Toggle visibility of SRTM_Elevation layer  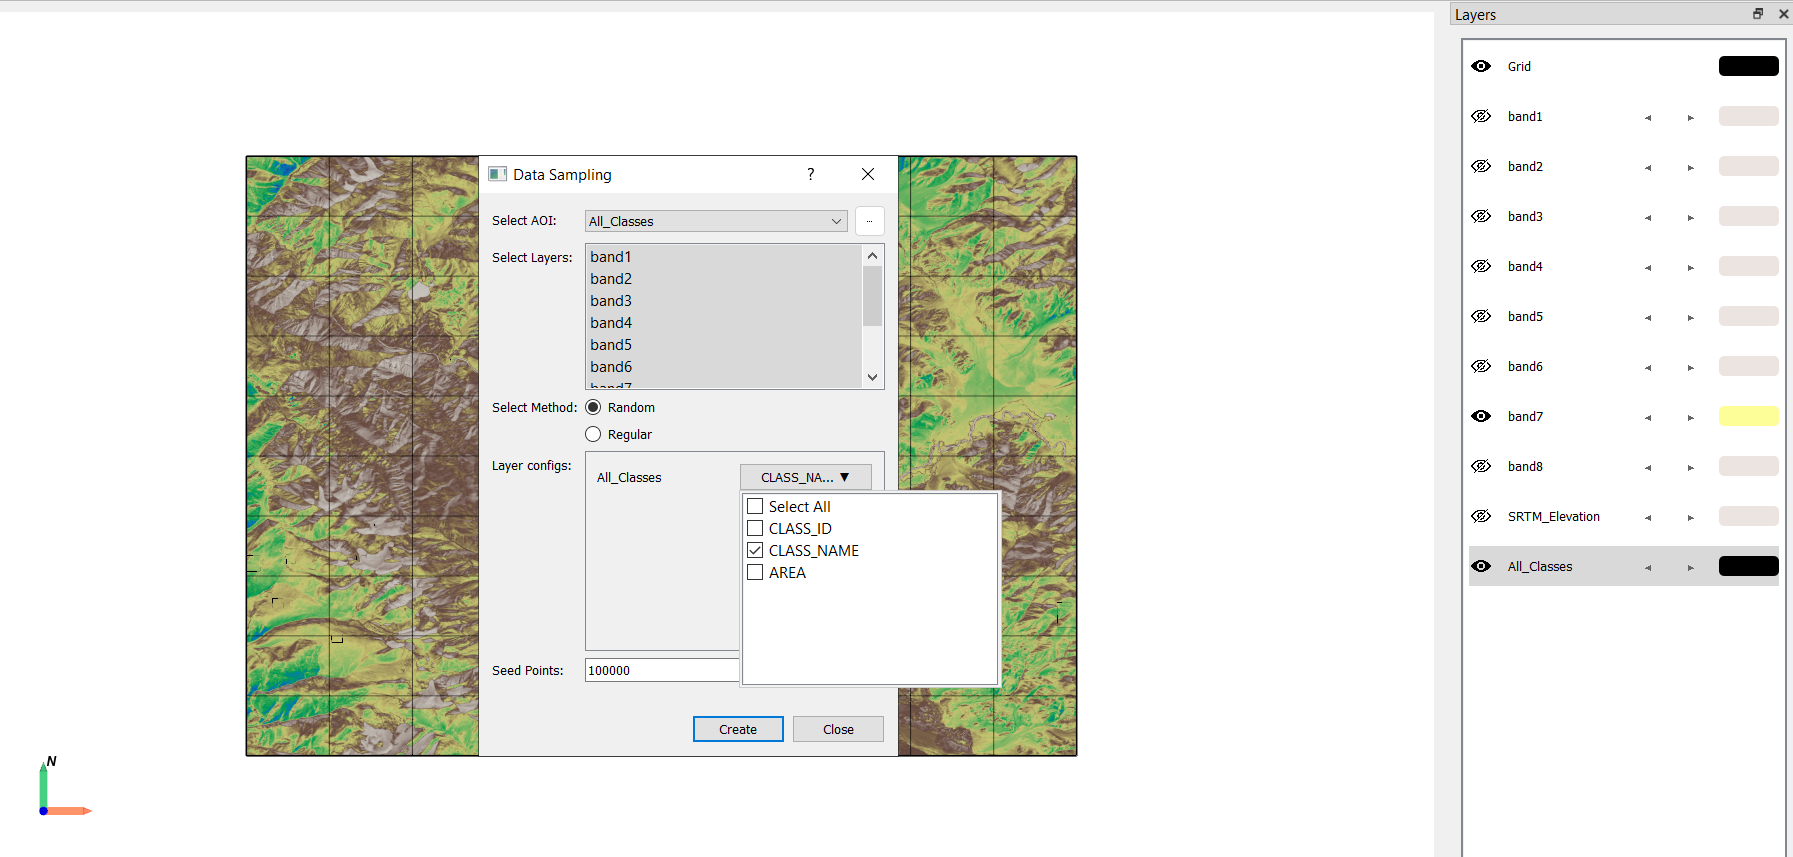[x=1481, y=516]
